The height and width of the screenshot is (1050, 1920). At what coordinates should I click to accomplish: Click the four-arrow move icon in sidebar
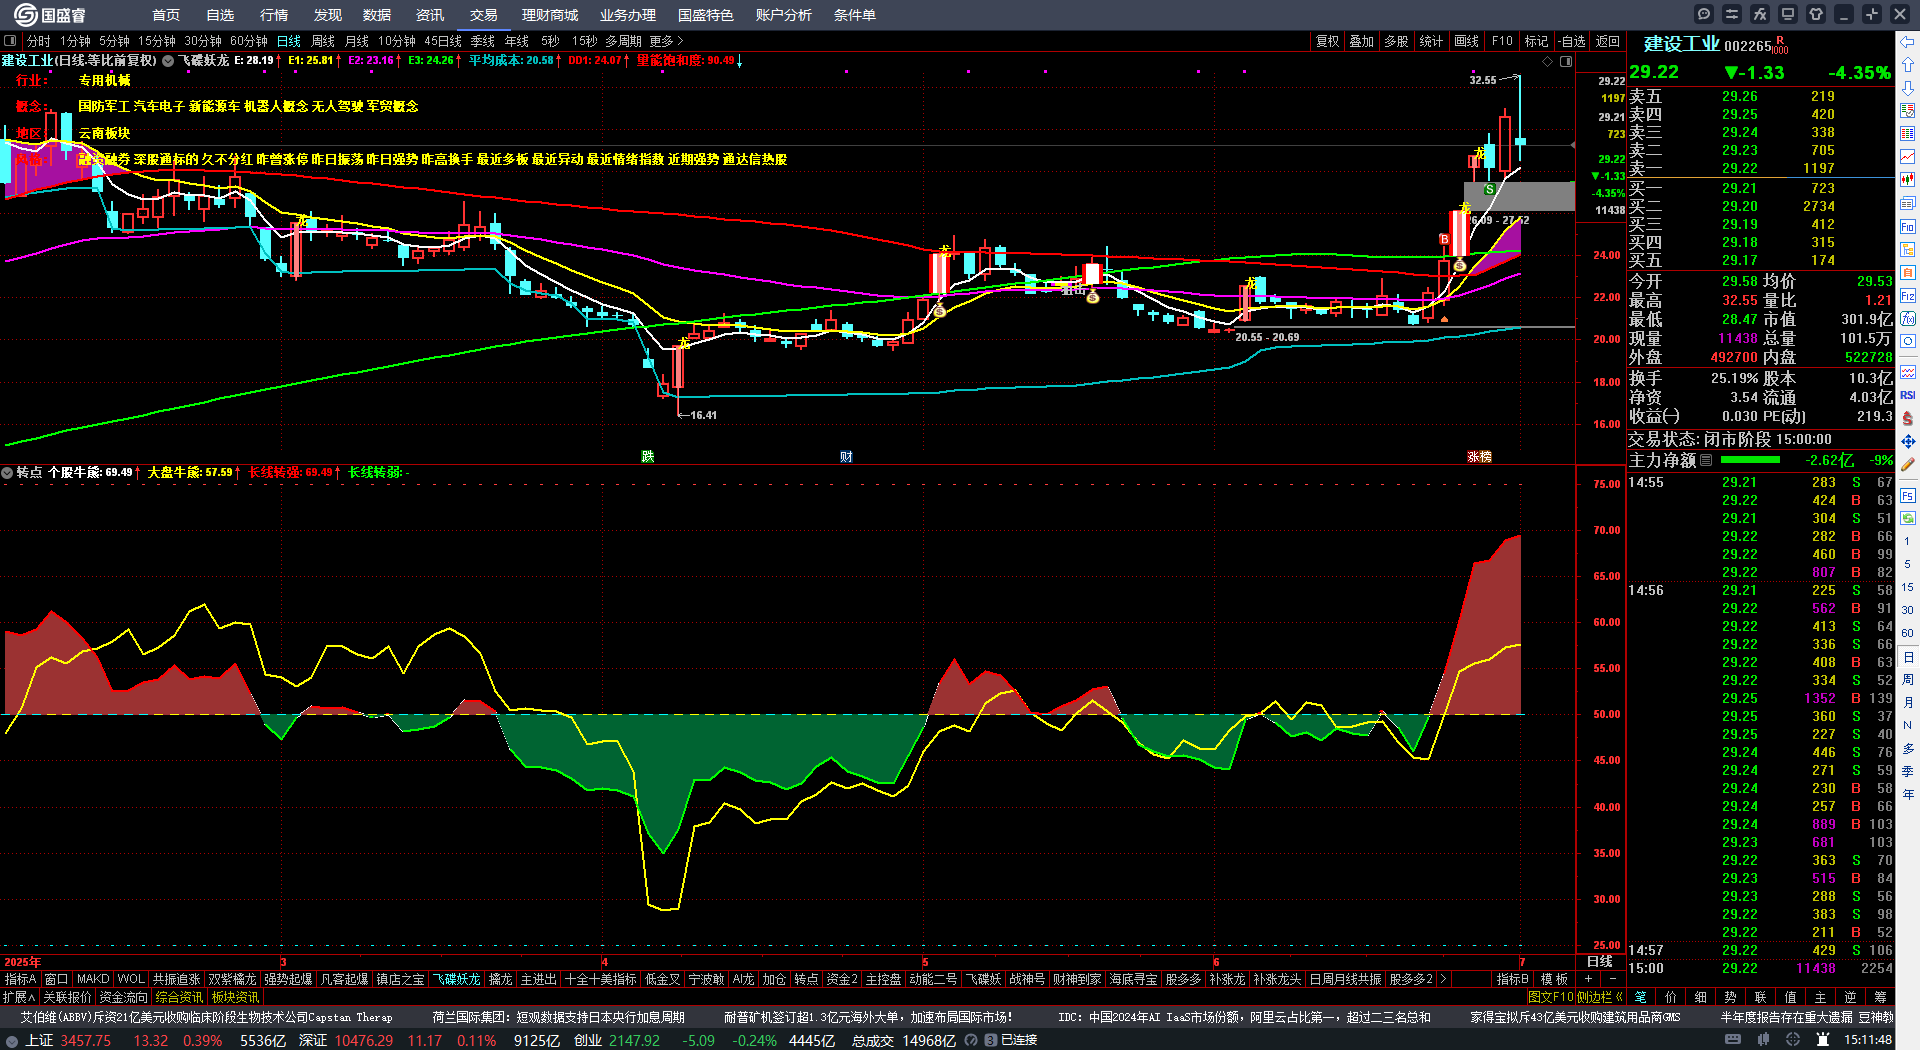coord(1908,441)
